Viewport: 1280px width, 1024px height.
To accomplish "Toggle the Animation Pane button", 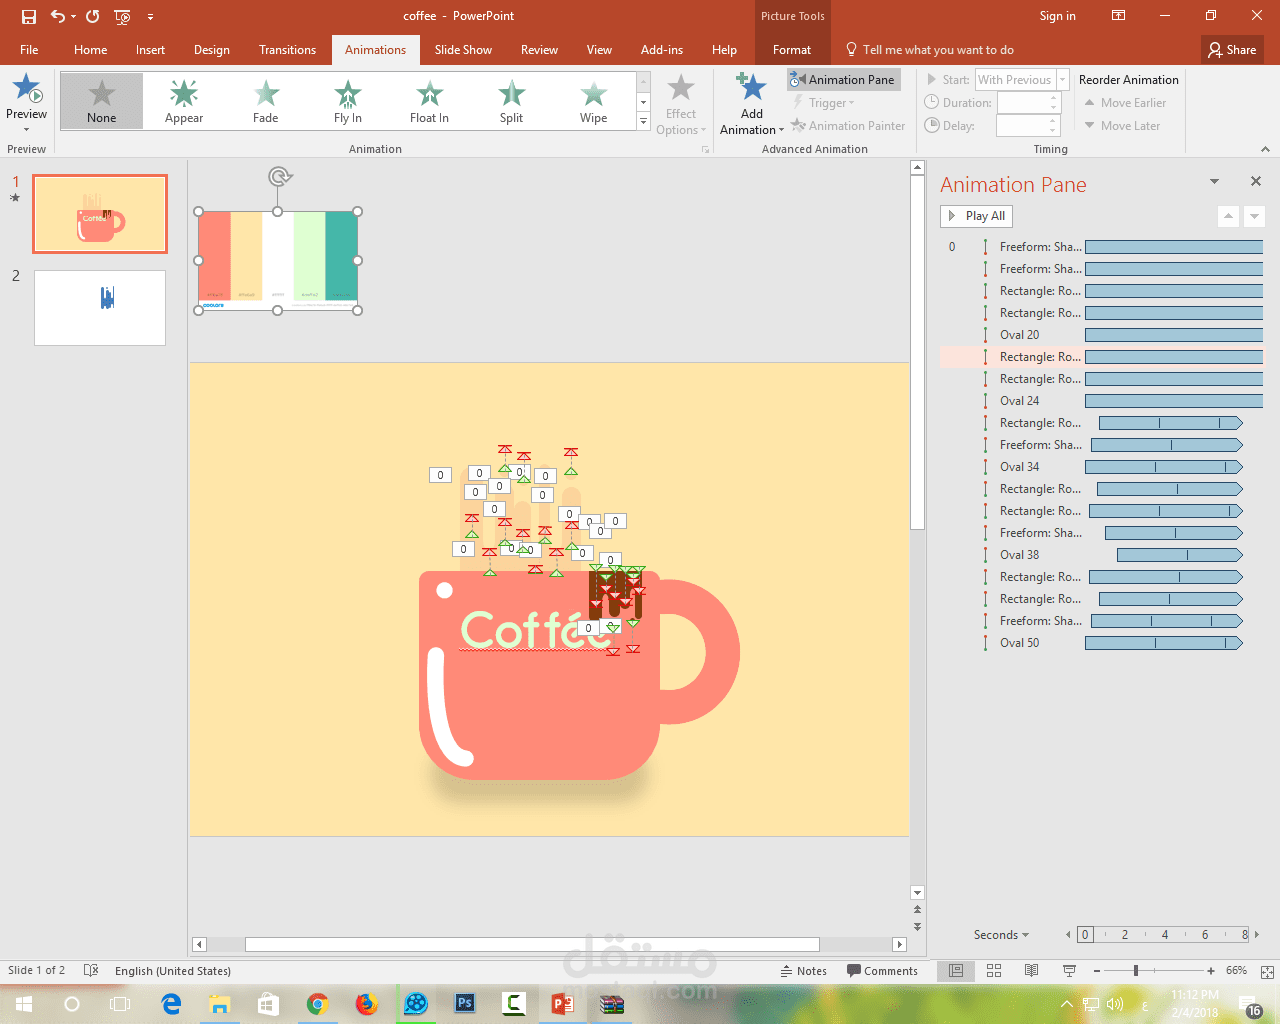I will (843, 80).
